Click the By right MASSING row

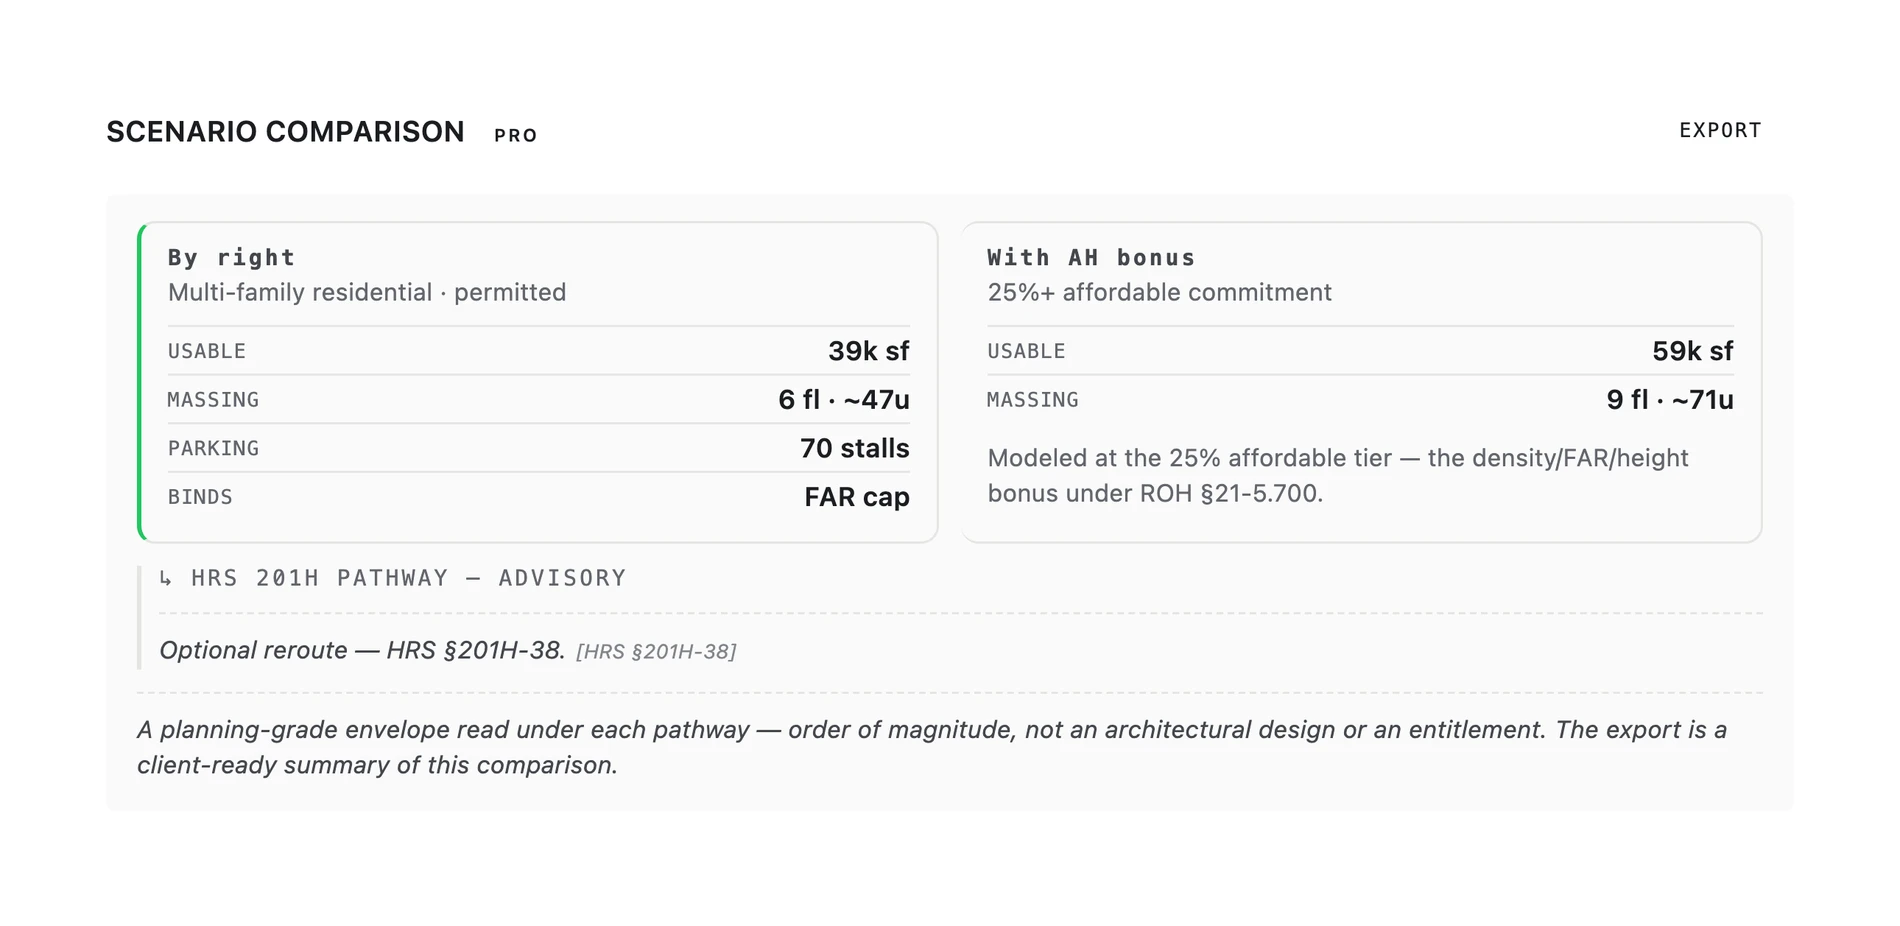click(x=538, y=400)
